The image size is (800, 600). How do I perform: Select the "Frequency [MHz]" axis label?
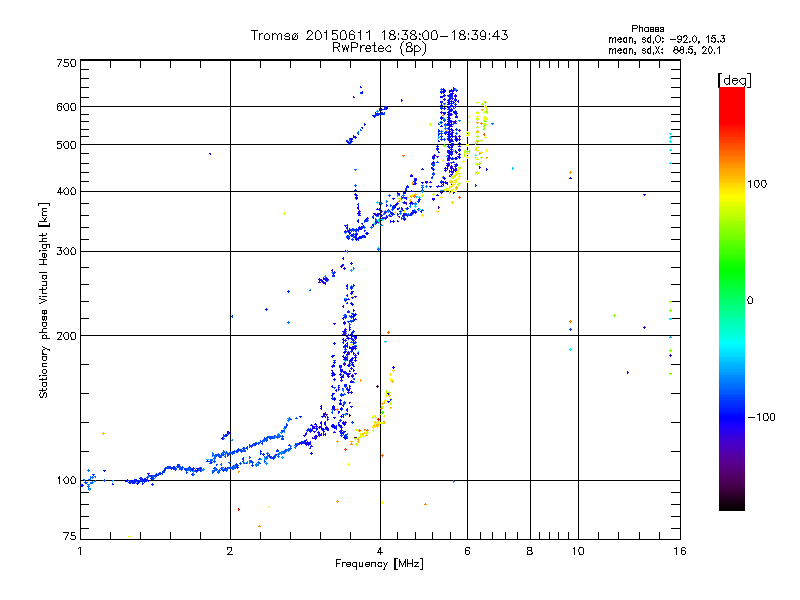pos(379,564)
